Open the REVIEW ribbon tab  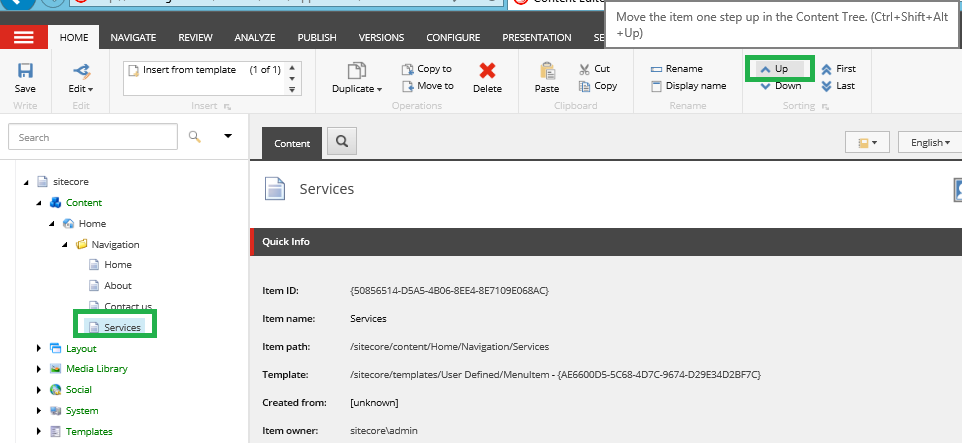pos(195,37)
